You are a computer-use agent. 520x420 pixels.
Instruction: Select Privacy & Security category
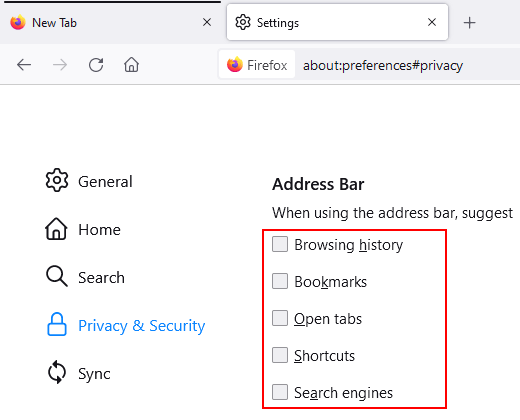[126, 325]
